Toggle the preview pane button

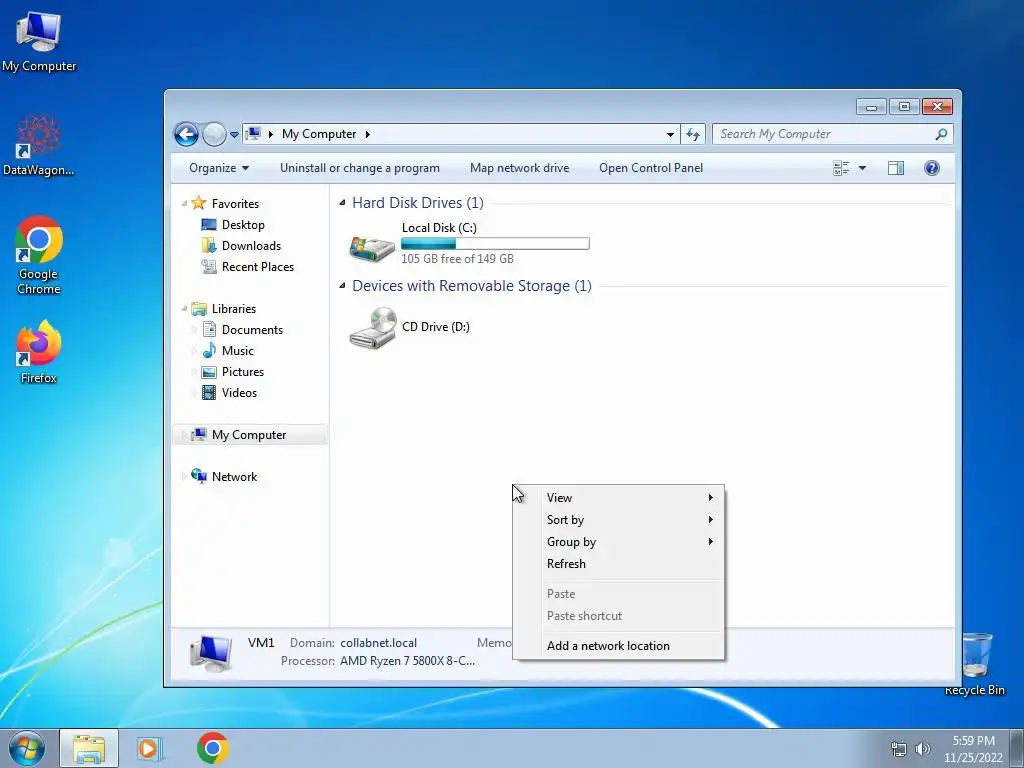click(x=896, y=168)
